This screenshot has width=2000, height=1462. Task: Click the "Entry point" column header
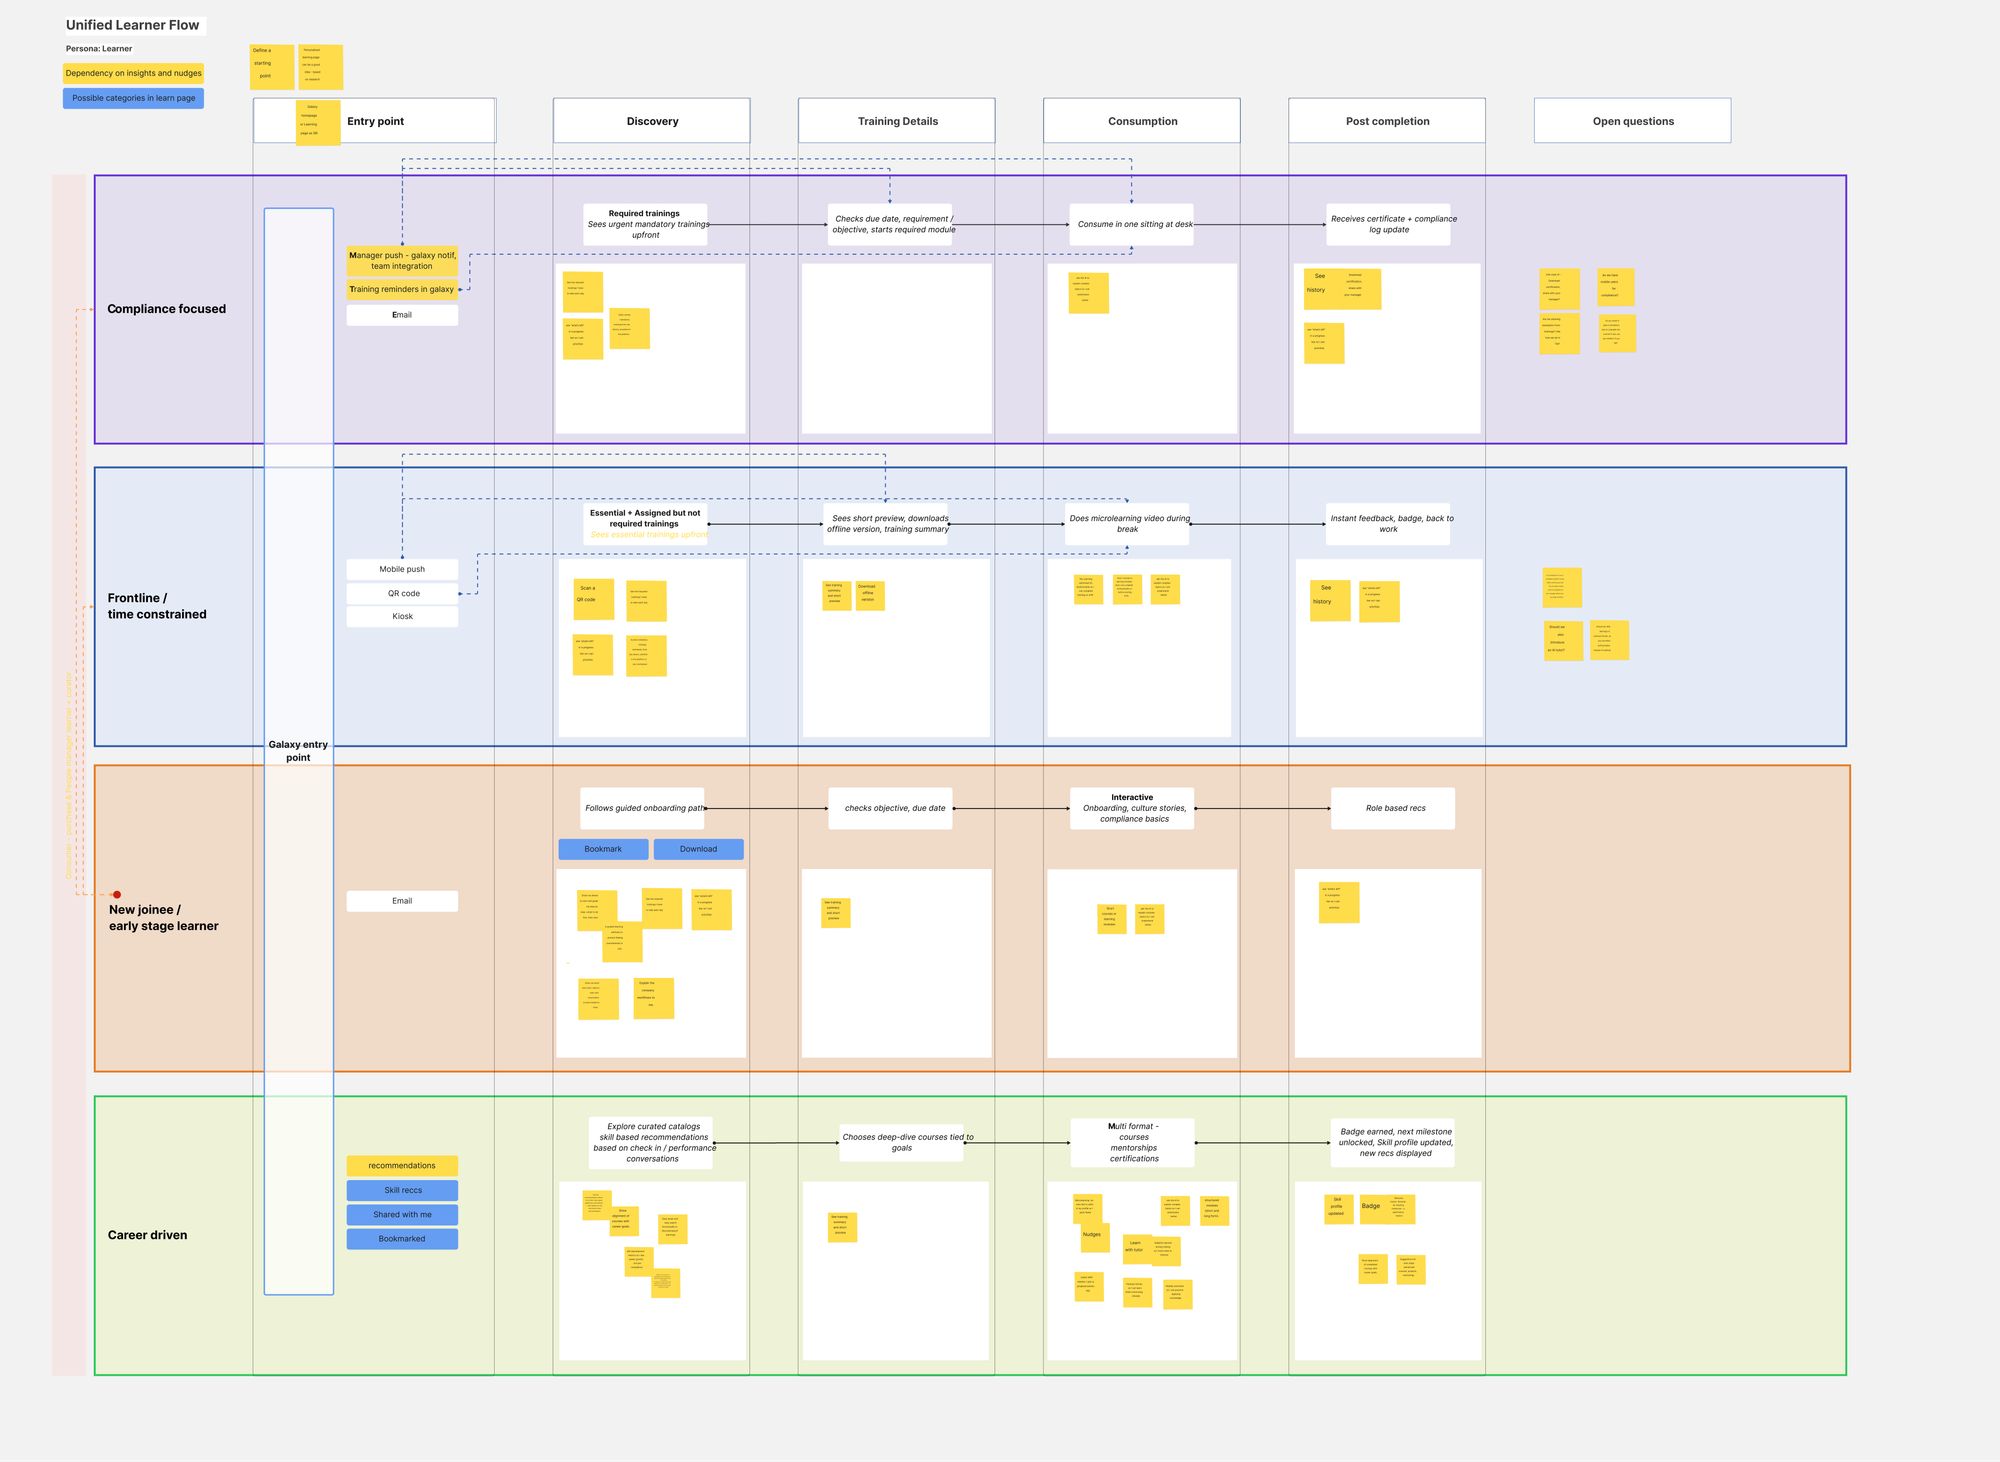click(x=375, y=121)
